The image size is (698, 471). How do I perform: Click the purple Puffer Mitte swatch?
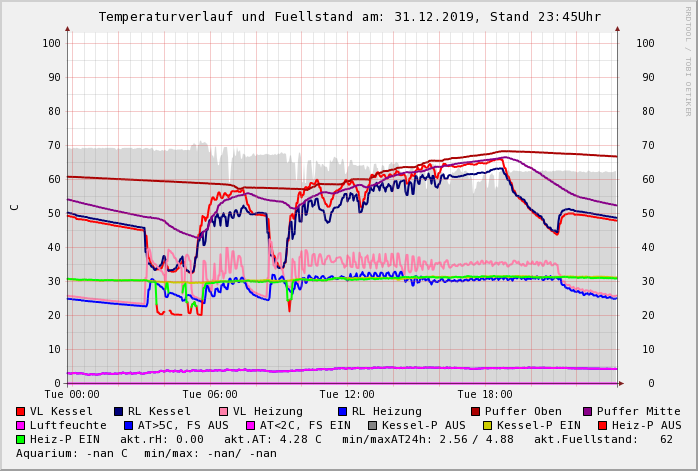pyautogui.click(x=587, y=411)
